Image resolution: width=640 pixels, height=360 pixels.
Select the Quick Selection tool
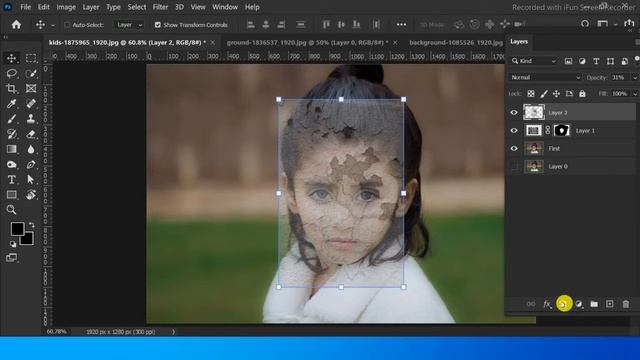click(x=31, y=73)
